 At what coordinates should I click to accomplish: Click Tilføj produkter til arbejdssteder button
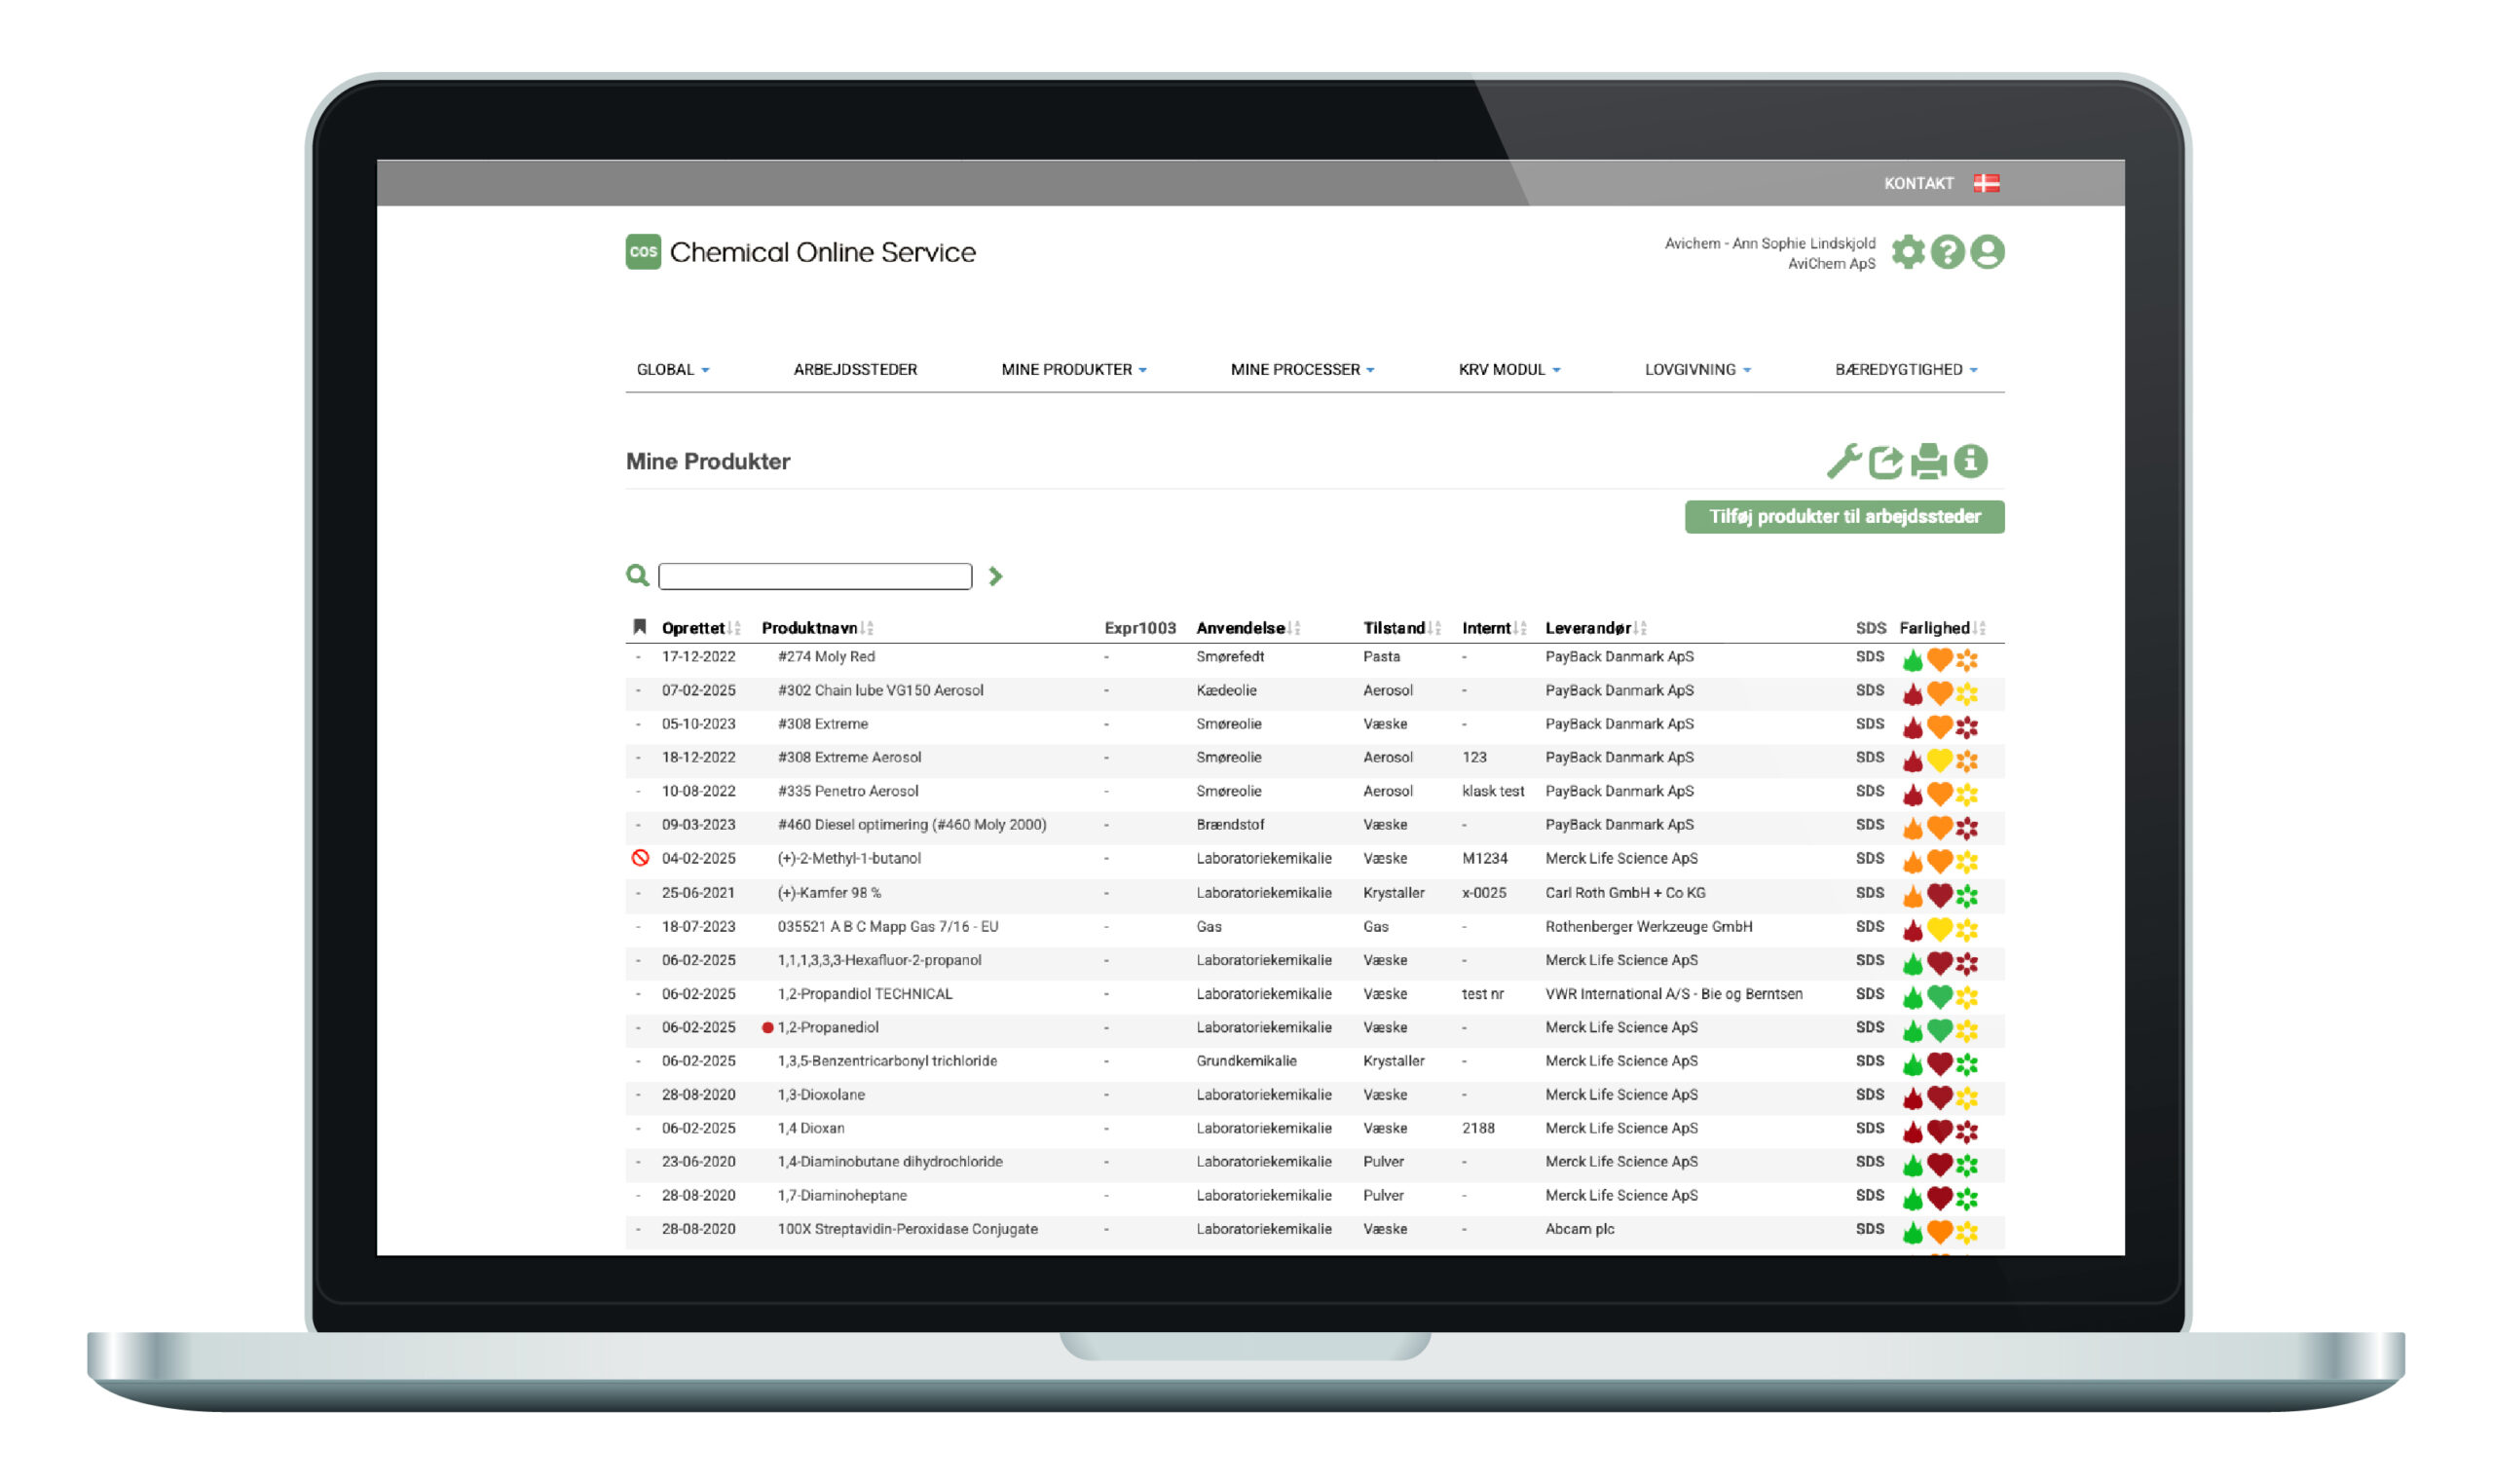pyautogui.click(x=1843, y=517)
